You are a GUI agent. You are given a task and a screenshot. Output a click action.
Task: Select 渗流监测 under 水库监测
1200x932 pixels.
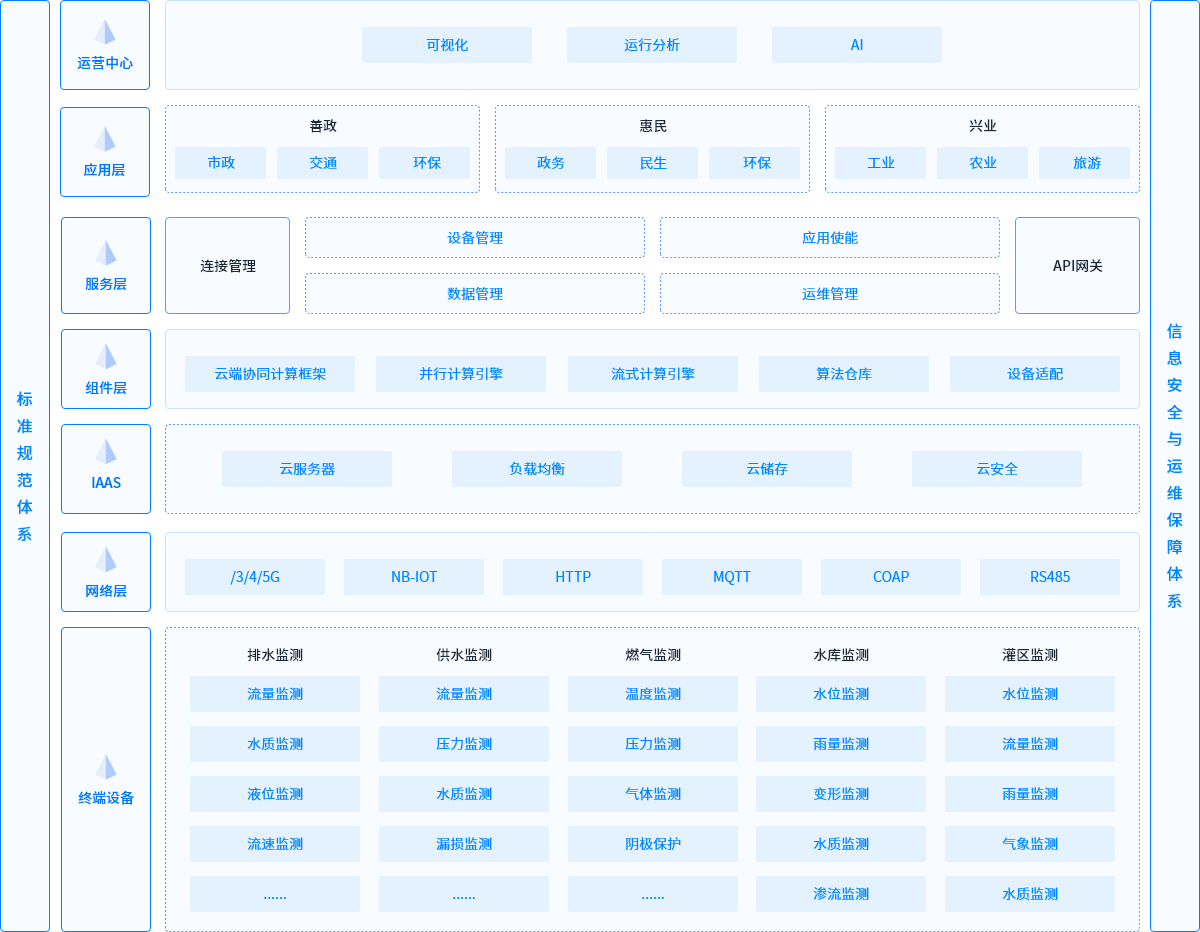click(841, 894)
